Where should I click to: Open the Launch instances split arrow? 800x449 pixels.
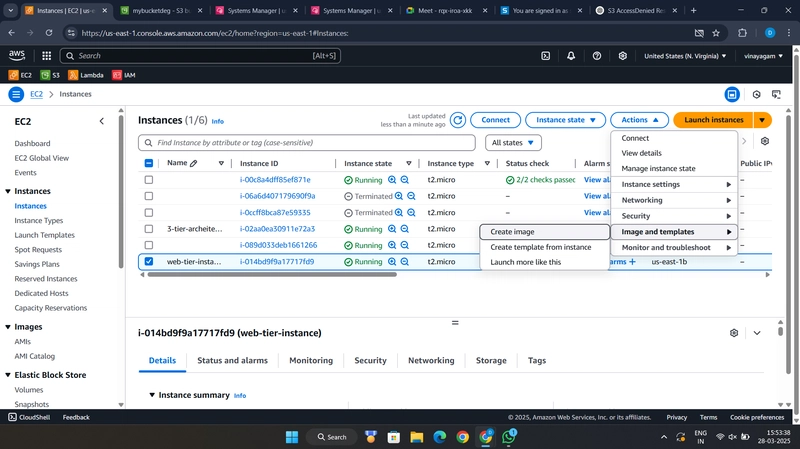[x=762, y=120]
